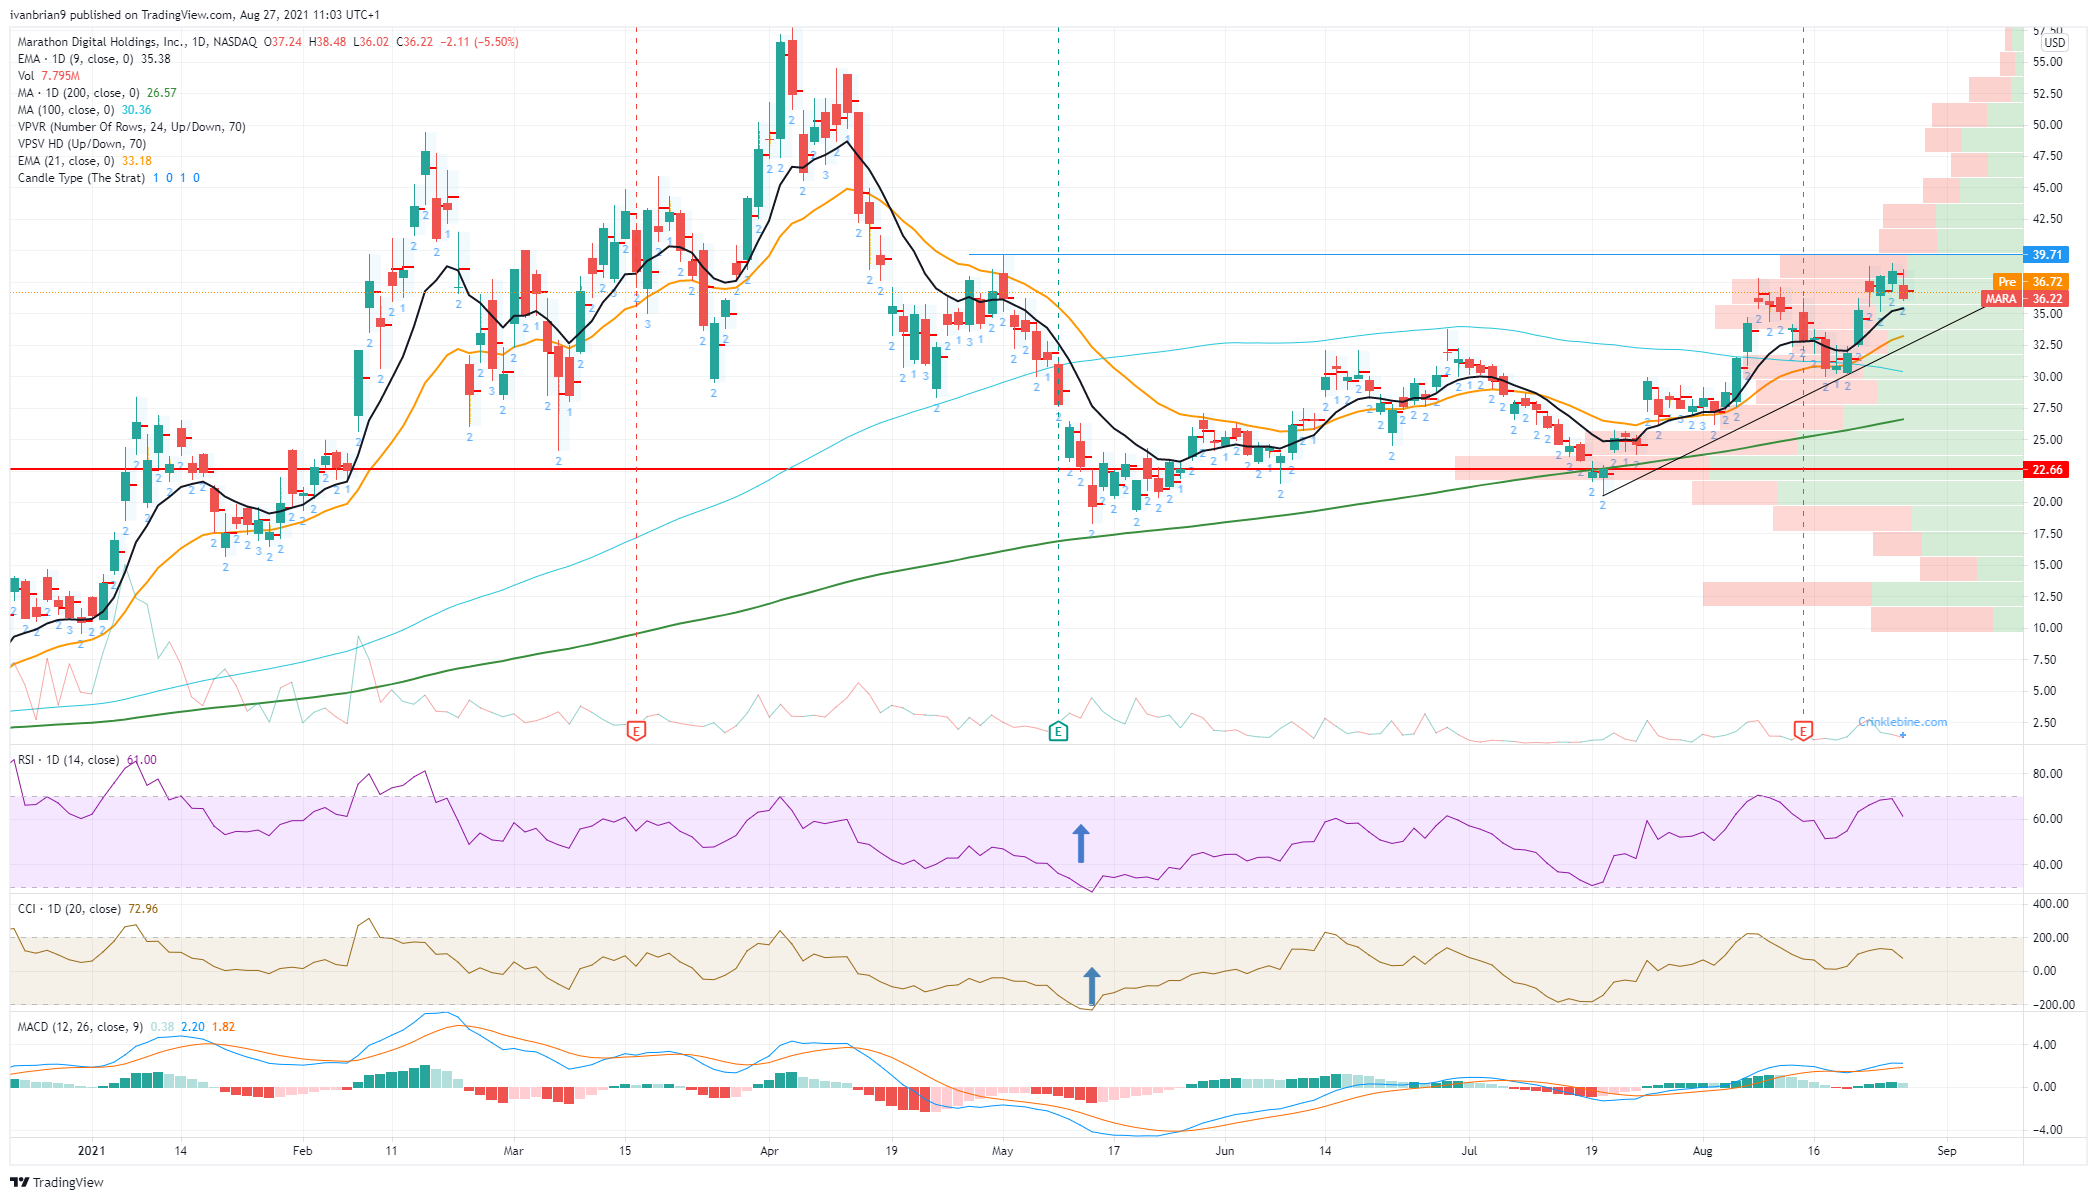Click the USD currency badge

click(x=2054, y=43)
